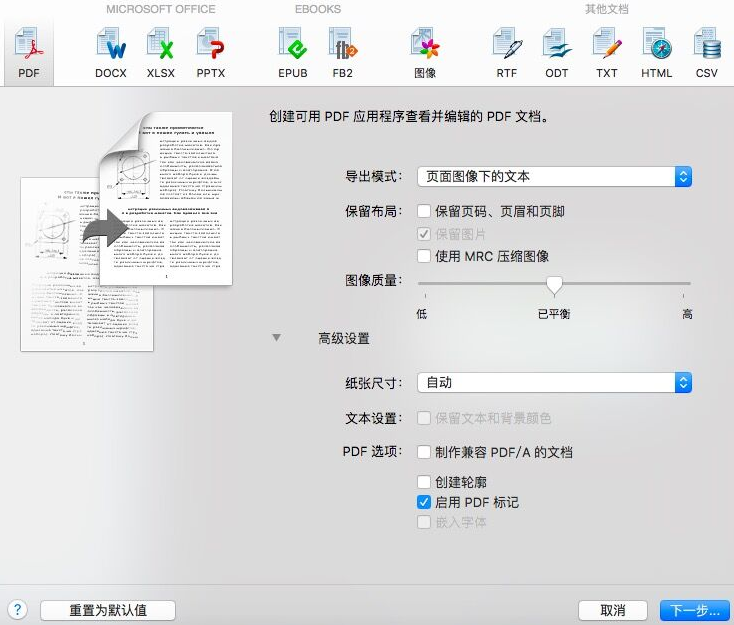Click the document preview thumbnail
Viewport: 734px width, 625px height.
126,231
